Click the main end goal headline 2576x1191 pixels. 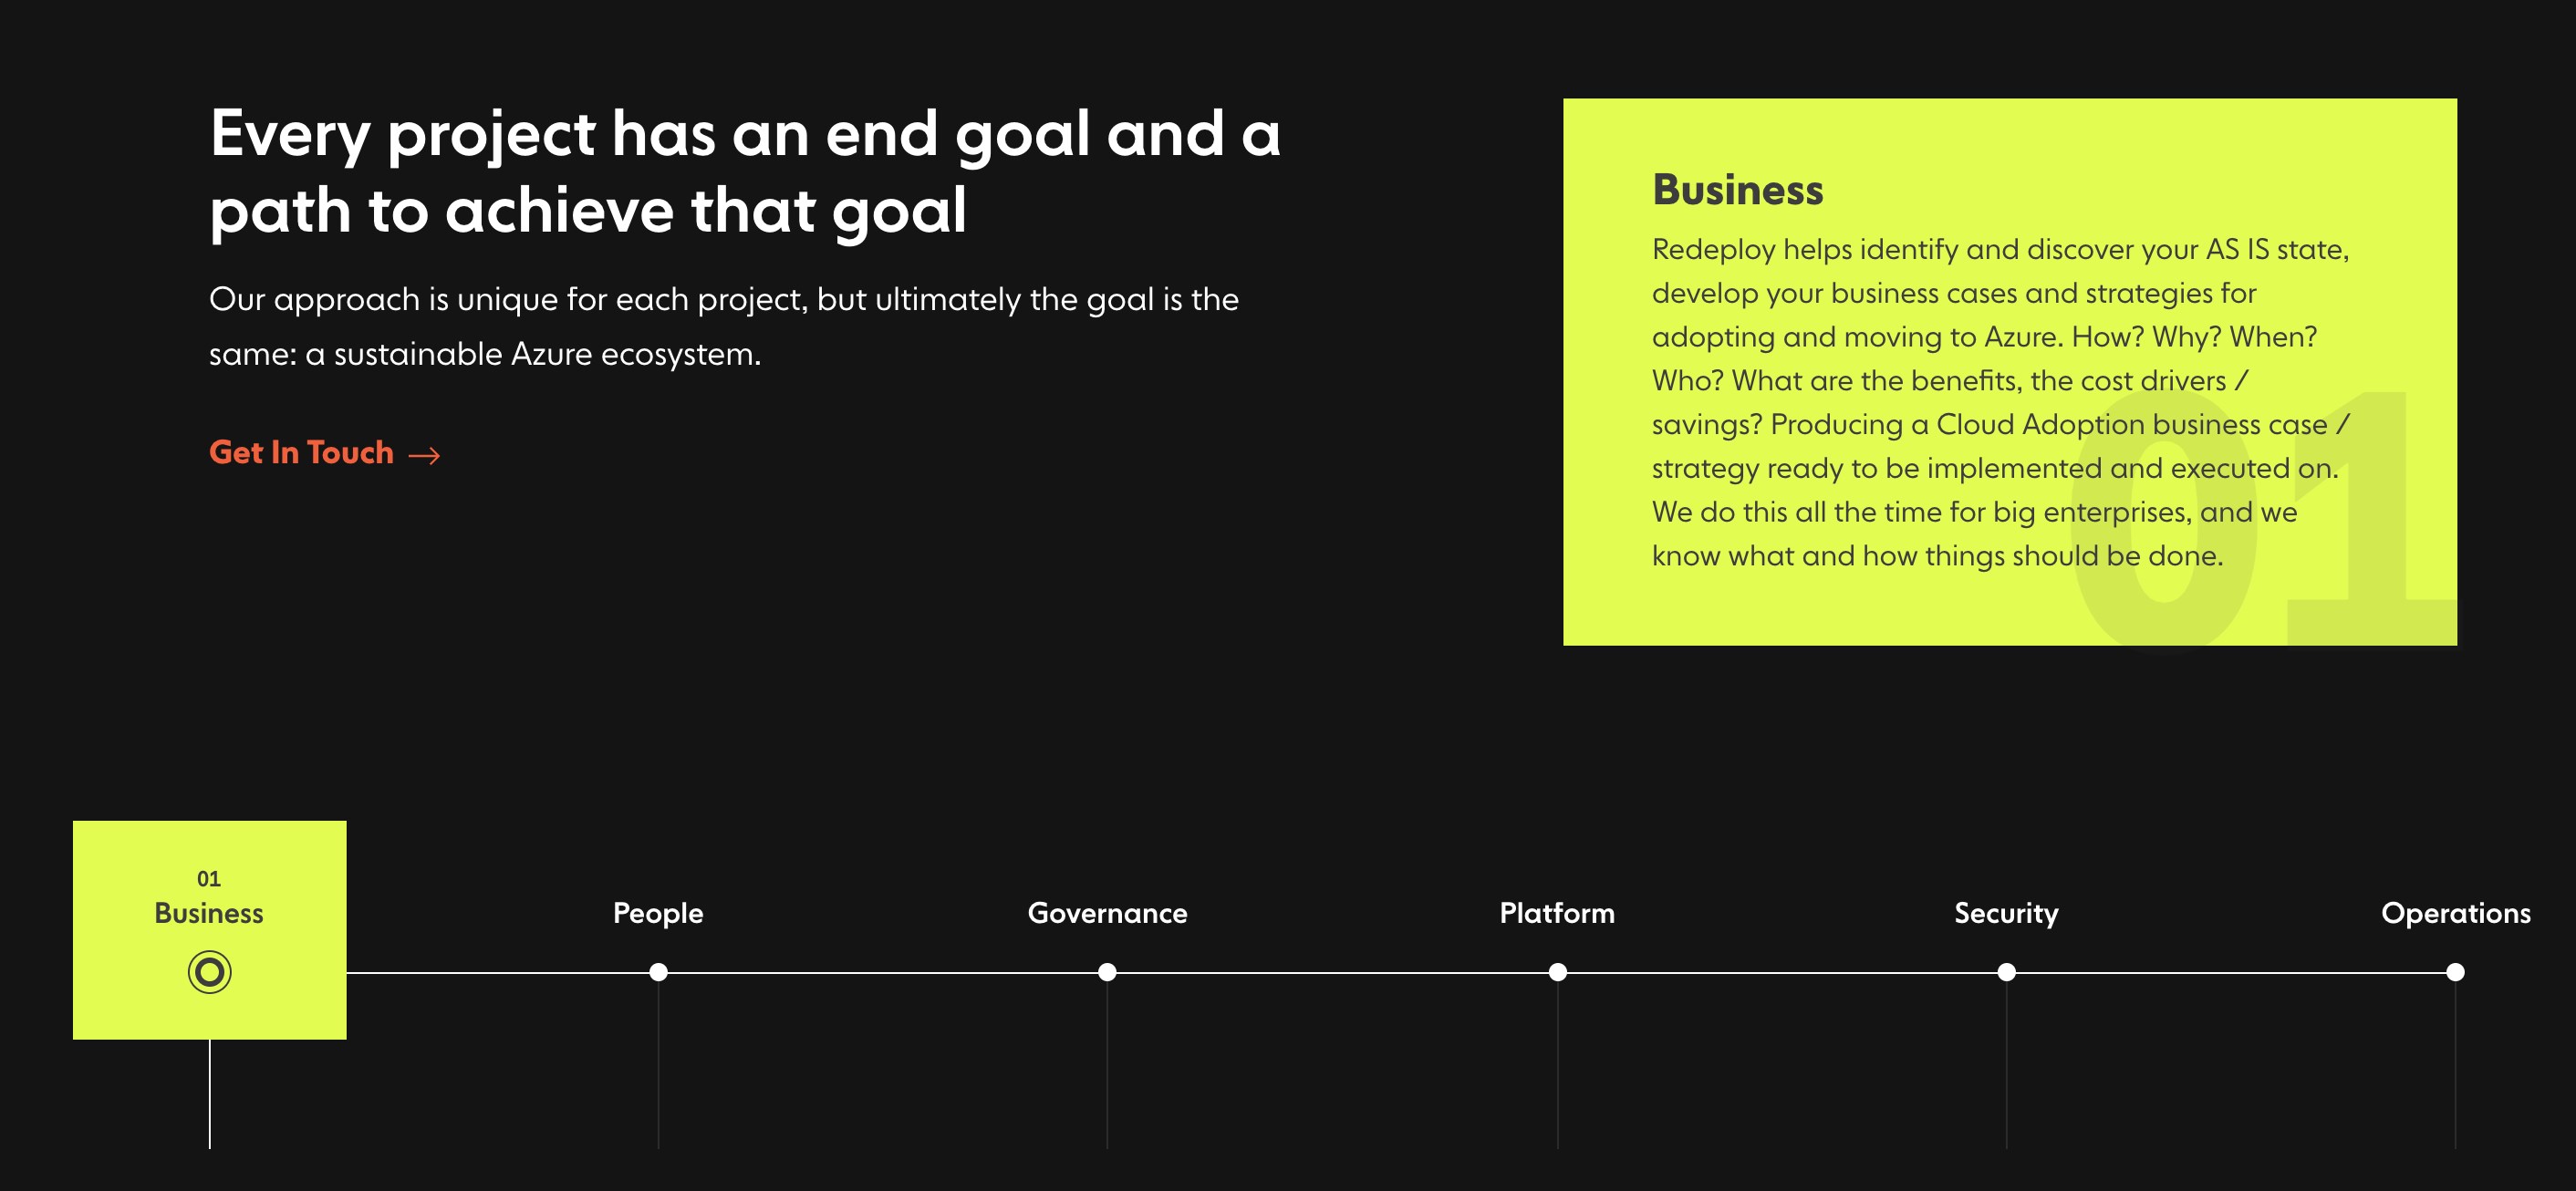coord(744,172)
